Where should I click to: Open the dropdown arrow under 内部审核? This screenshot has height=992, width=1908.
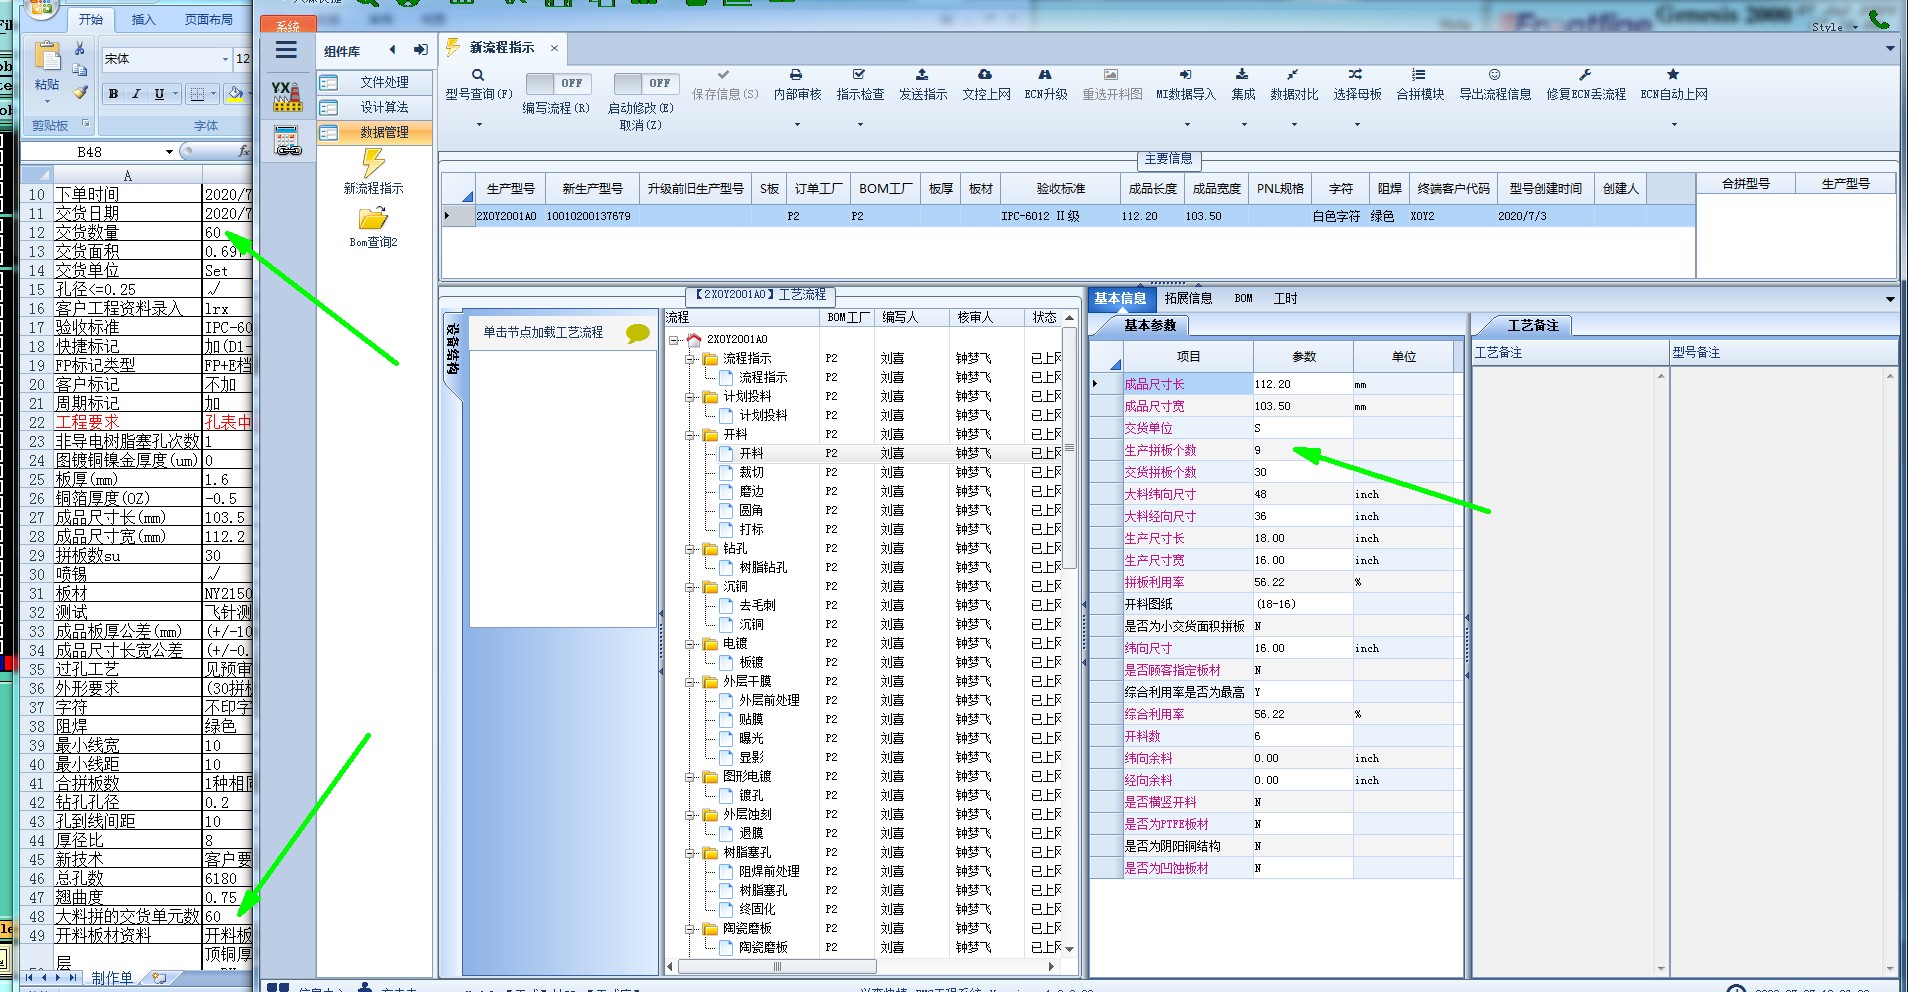point(797,125)
